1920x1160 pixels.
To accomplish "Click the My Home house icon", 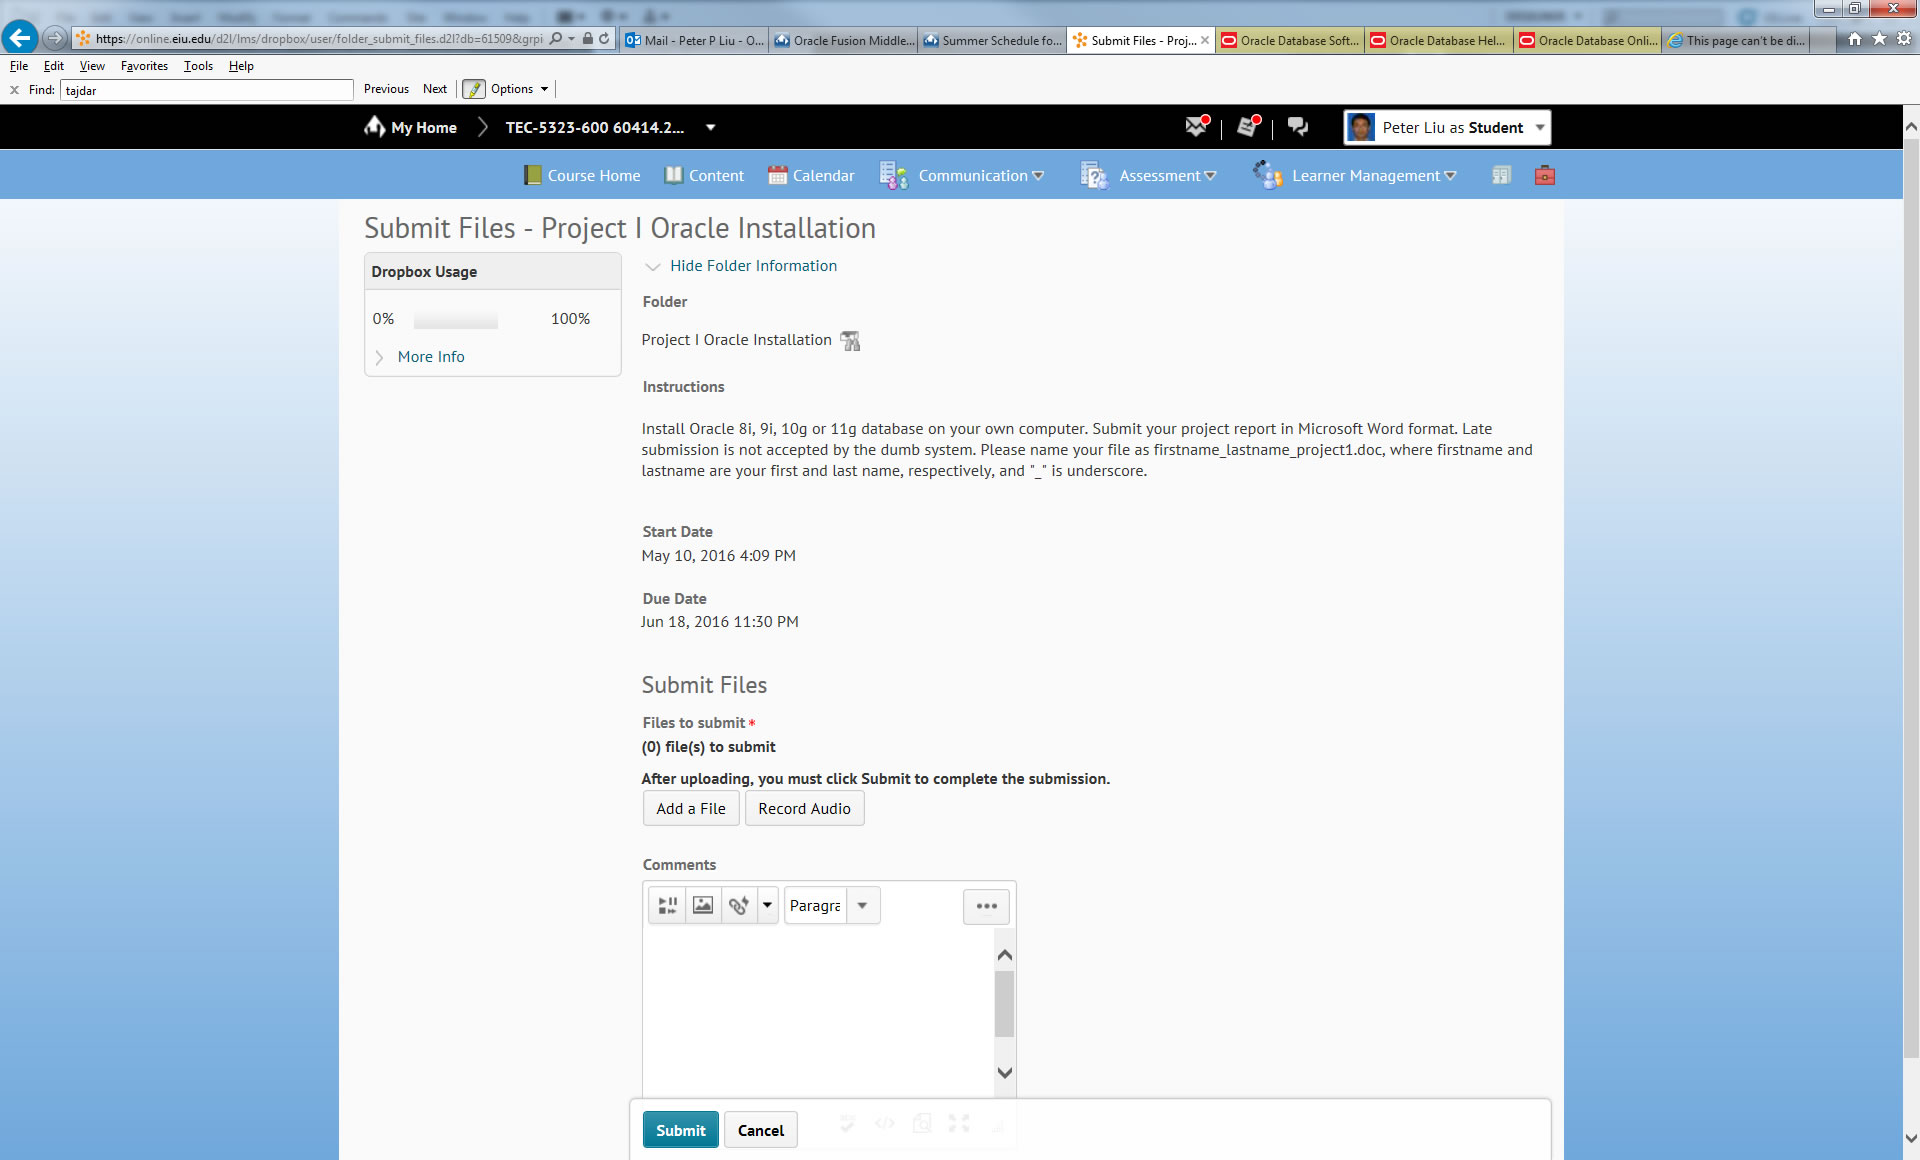I will [x=375, y=127].
